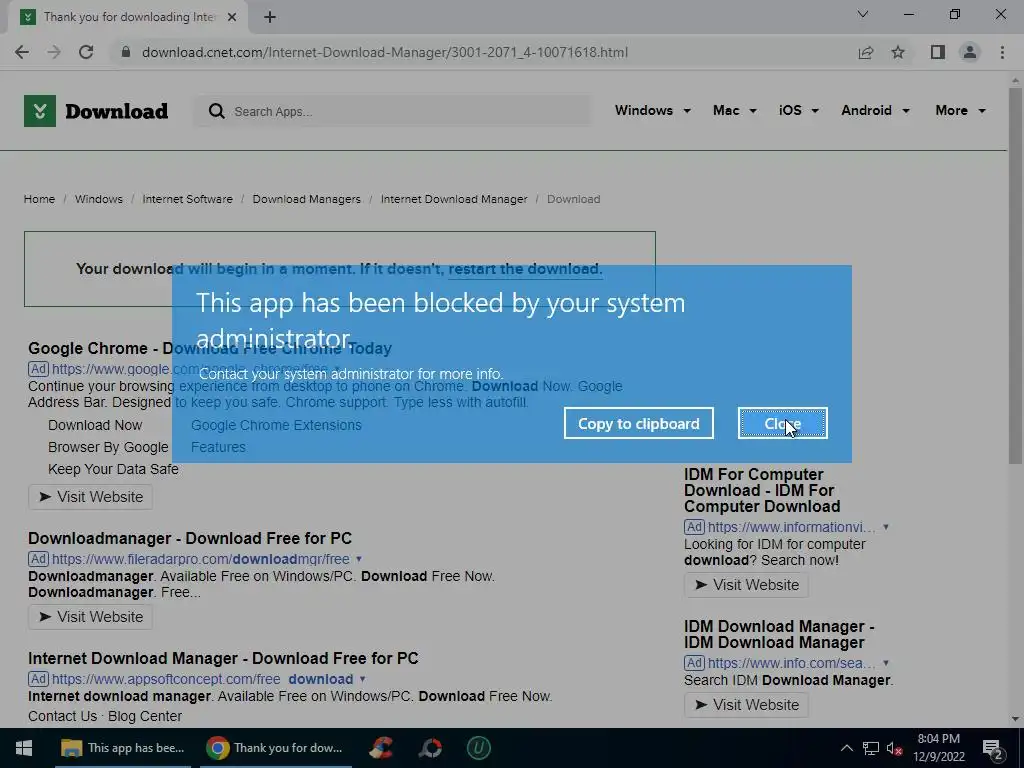Click the address bar URL
1024x768 pixels.
pyautogui.click(x=385, y=52)
